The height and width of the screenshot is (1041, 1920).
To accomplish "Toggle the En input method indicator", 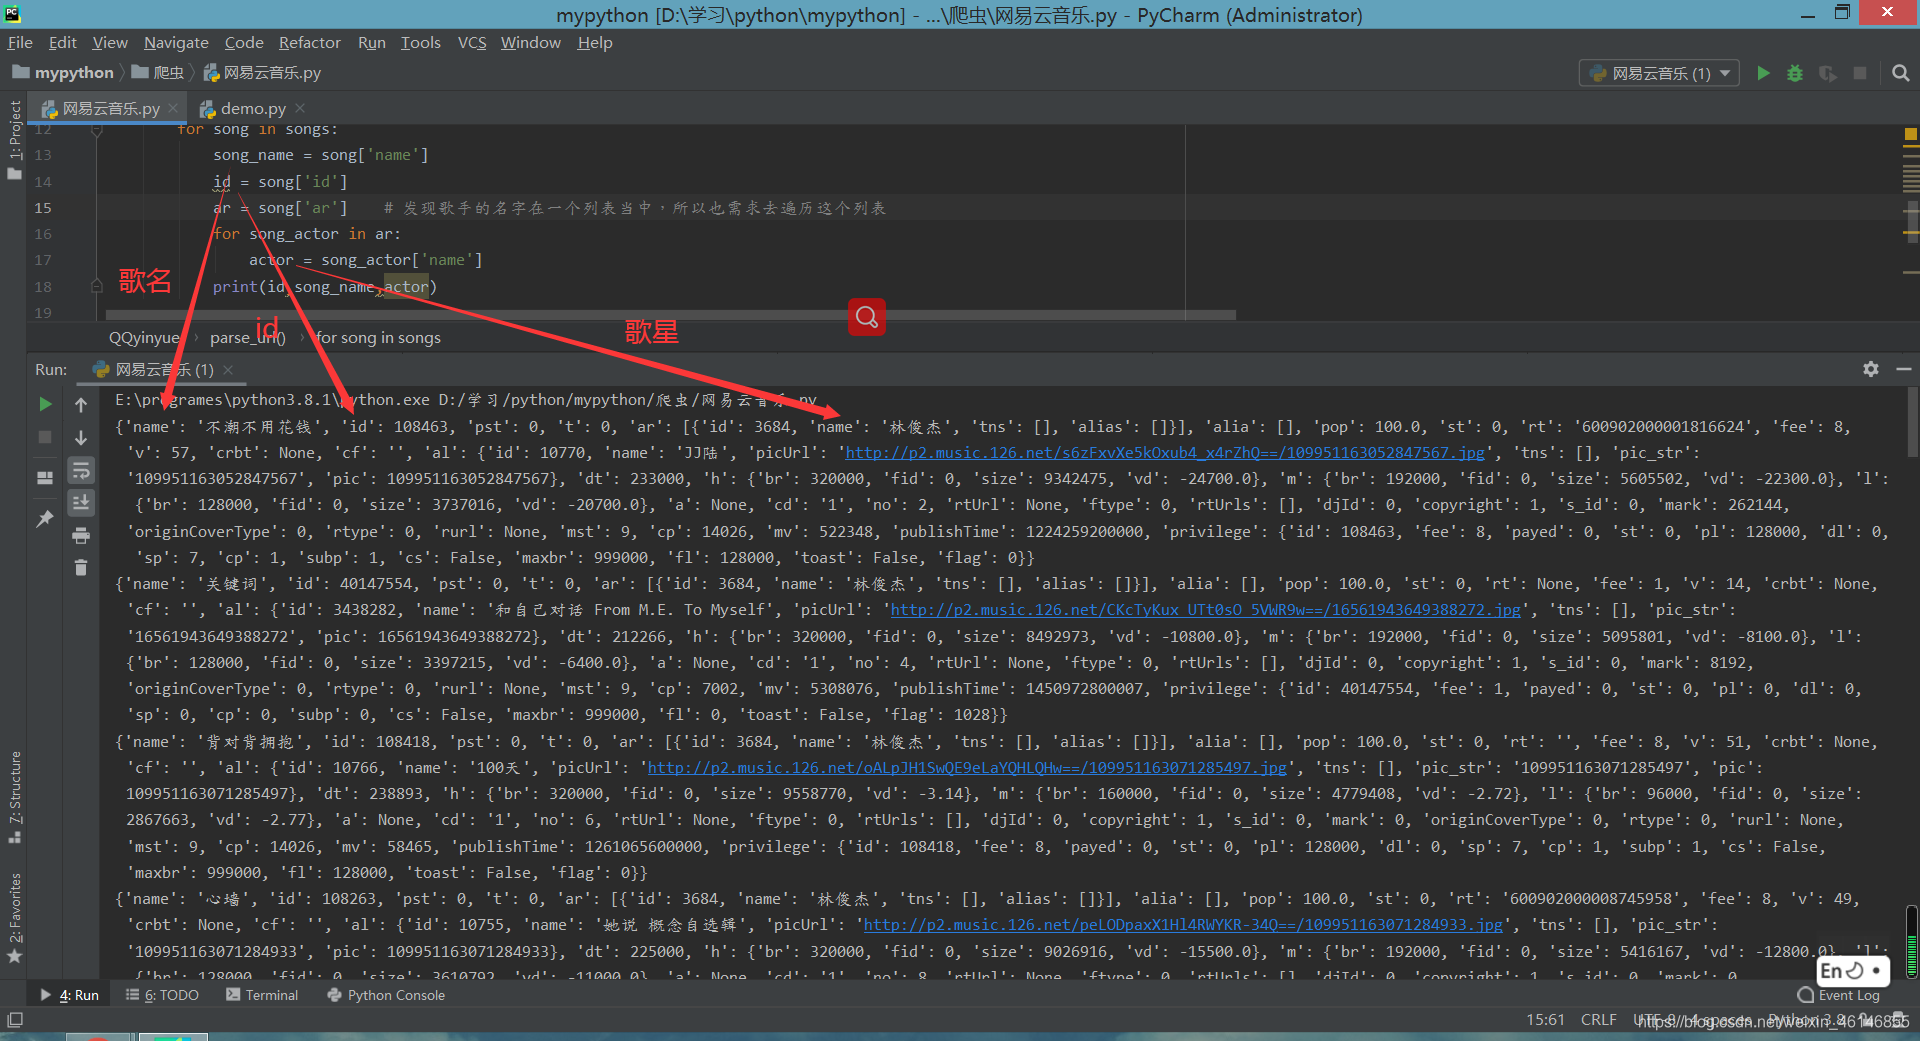I will pos(1851,970).
